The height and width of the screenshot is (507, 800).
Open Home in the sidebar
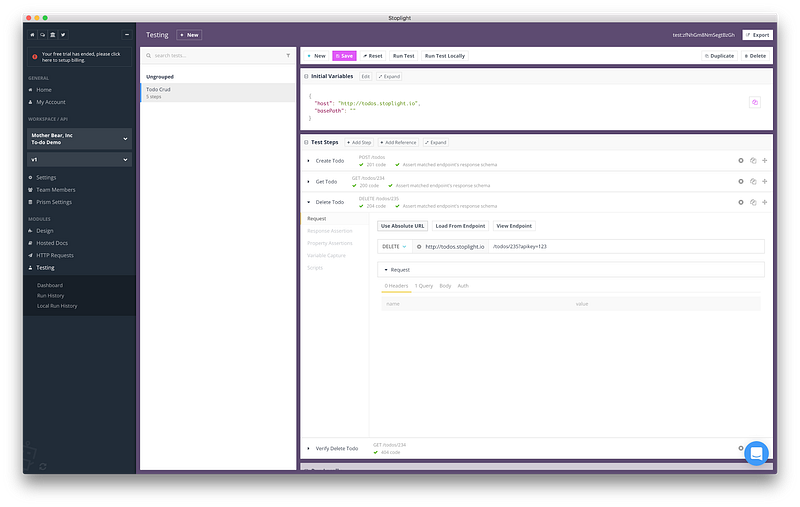pos(43,90)
